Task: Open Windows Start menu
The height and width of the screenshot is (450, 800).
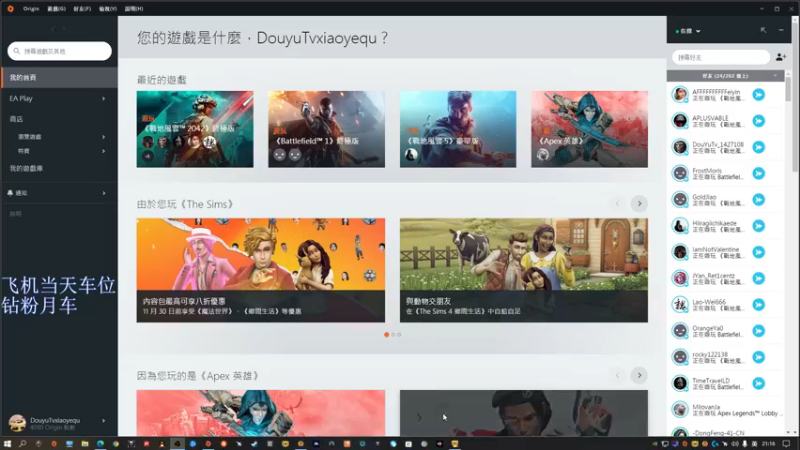Action: coord(7,444)
